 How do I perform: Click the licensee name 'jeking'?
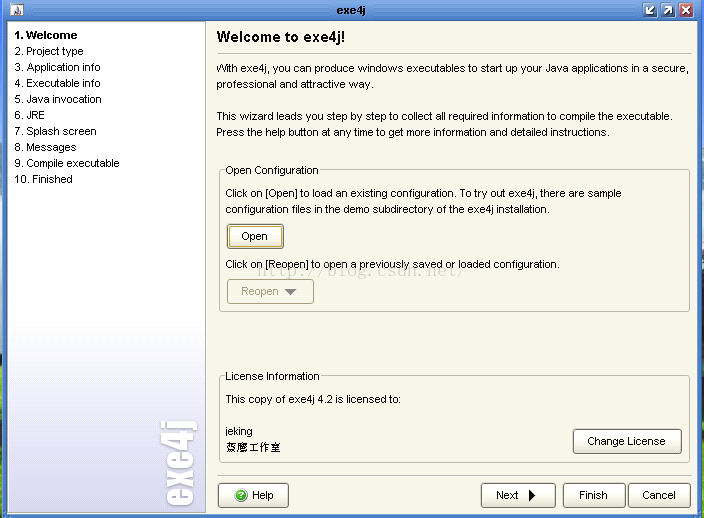[x=239, y=431]
